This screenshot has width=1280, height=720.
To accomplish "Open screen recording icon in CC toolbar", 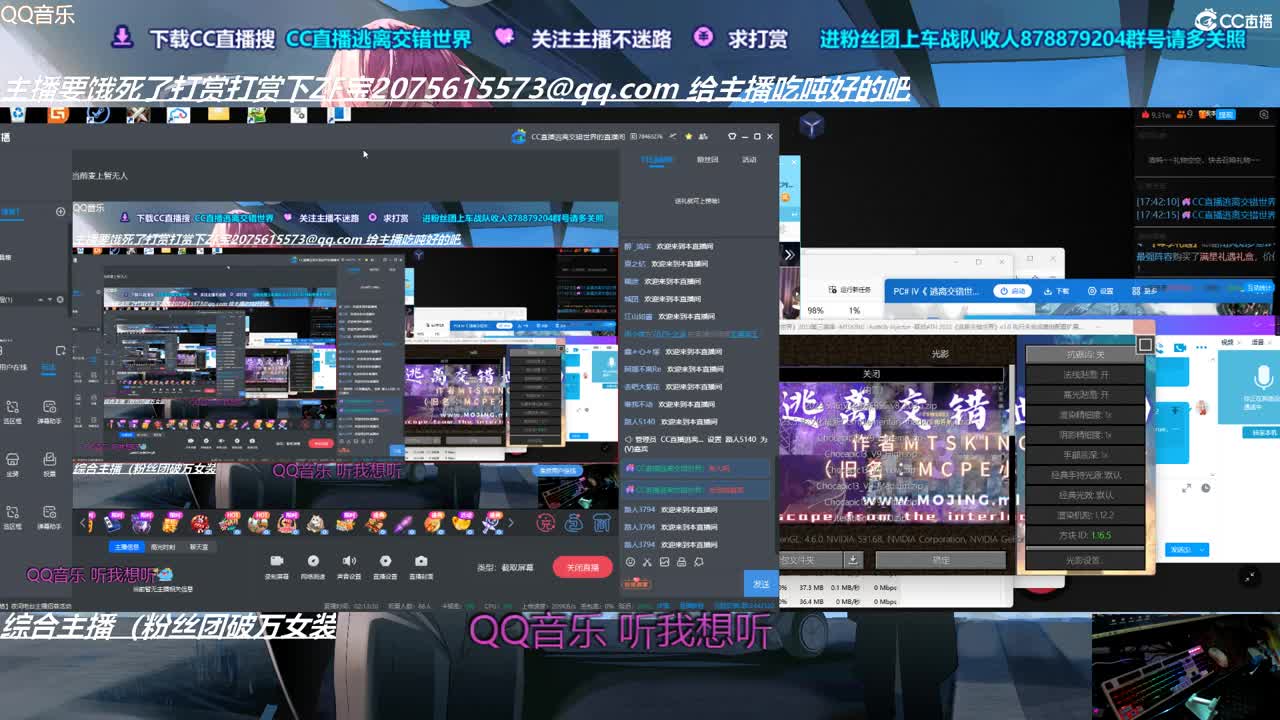I will [277, 561].
